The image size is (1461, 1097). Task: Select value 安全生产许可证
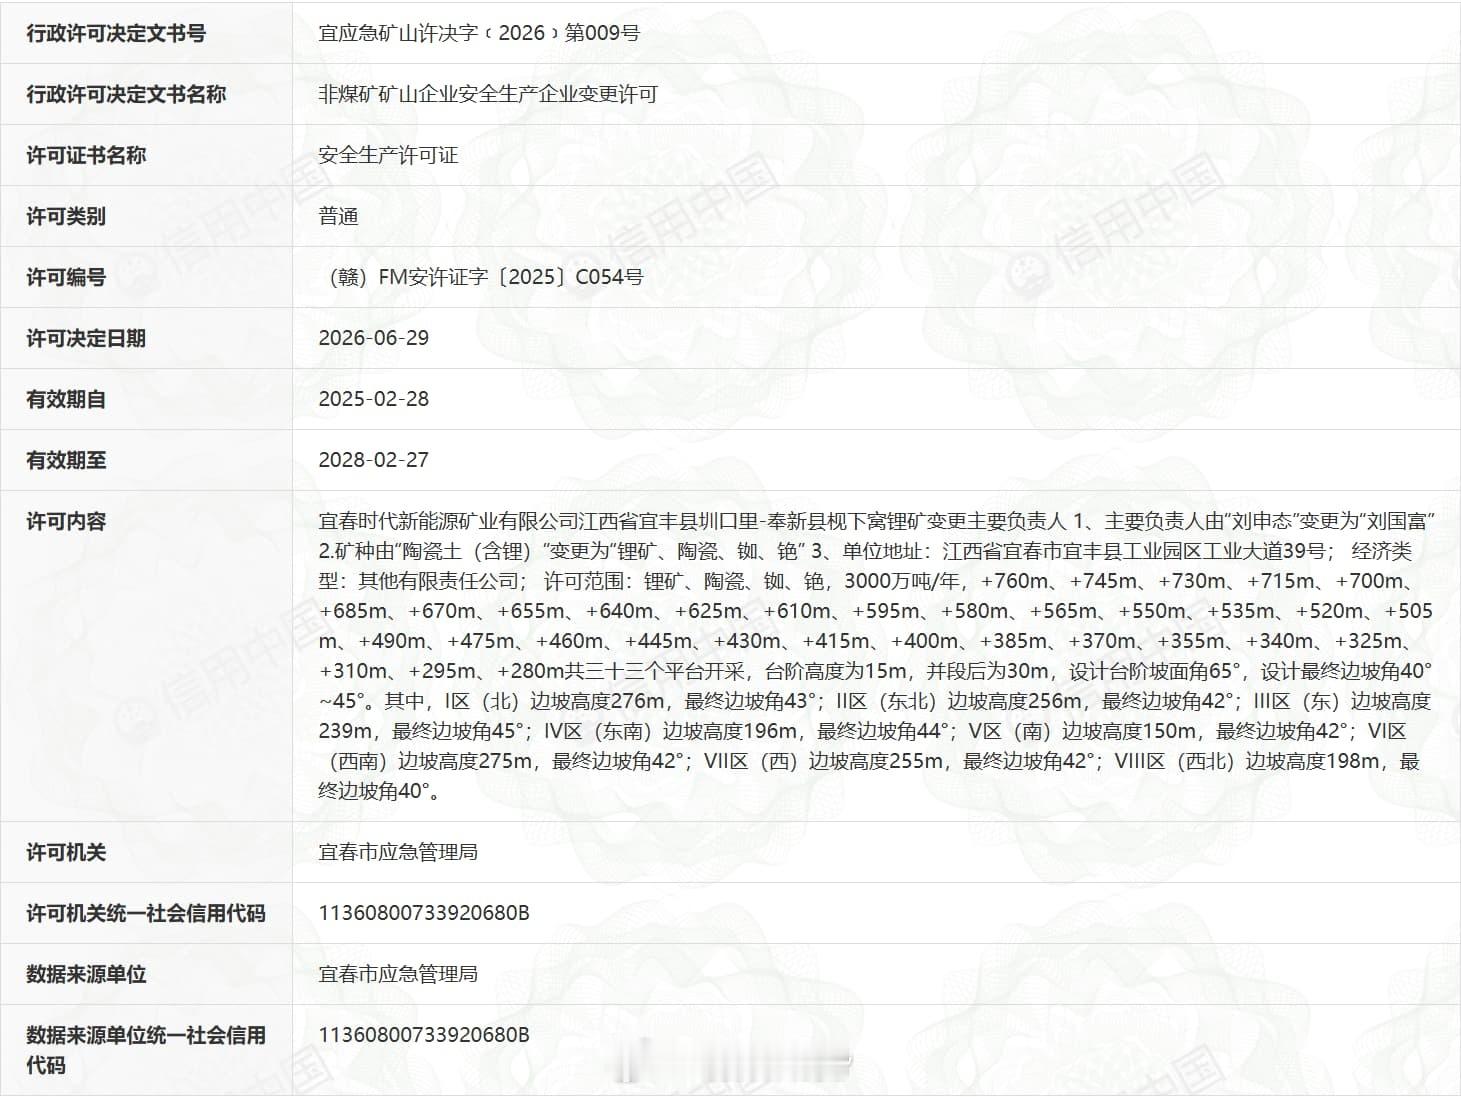click(388, 155)
